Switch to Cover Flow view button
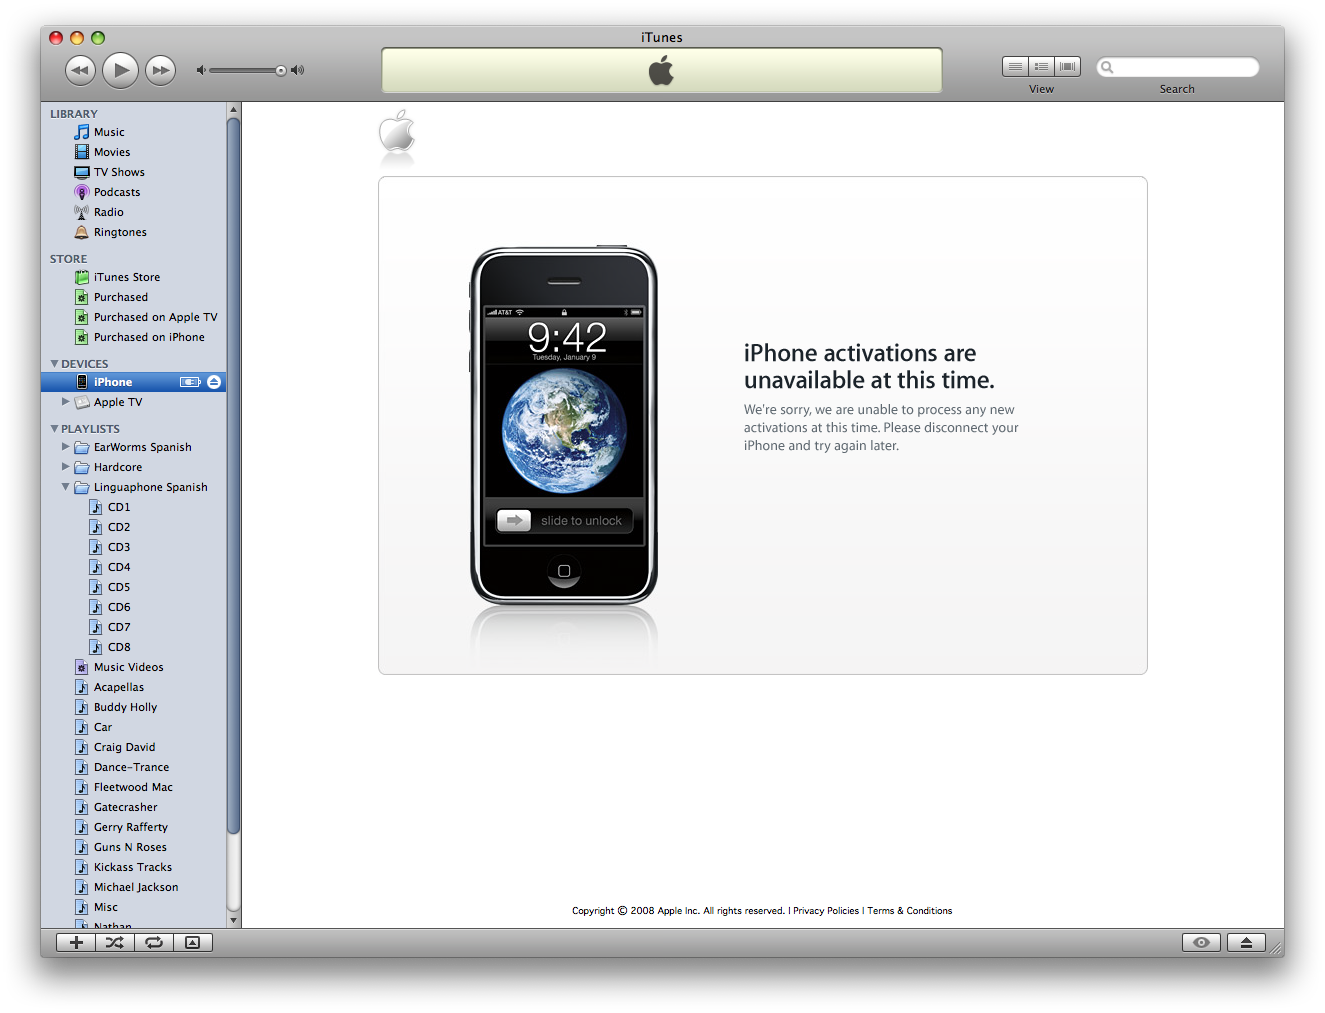Image resolution: width=1325 pixels, height=1013 pixels. coord(1068,66)
